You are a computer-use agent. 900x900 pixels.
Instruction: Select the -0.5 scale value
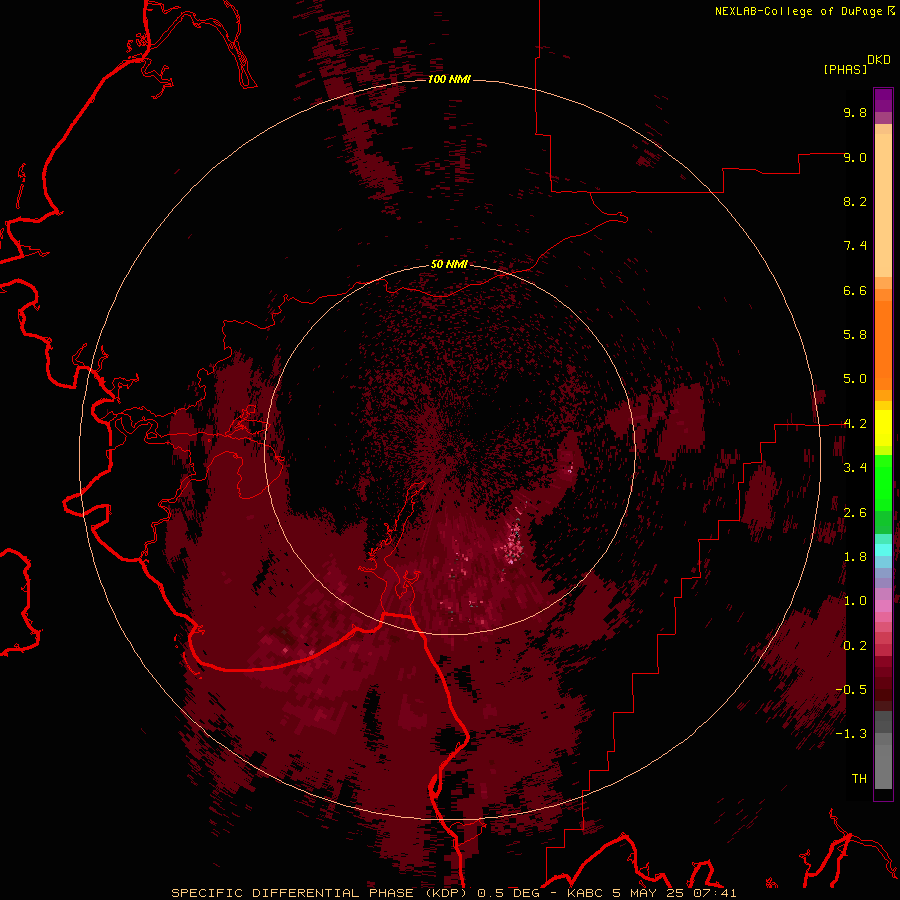[x=851, y=690]
